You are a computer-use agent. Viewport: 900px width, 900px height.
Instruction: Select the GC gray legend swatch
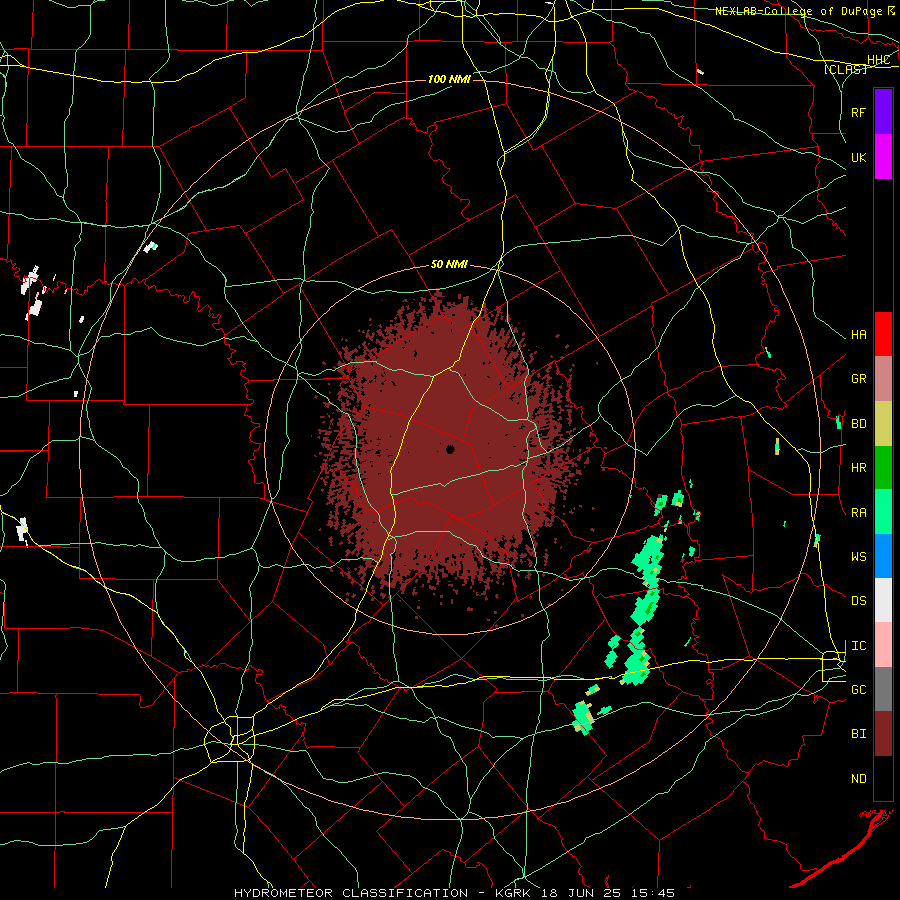tap(883, 689)
